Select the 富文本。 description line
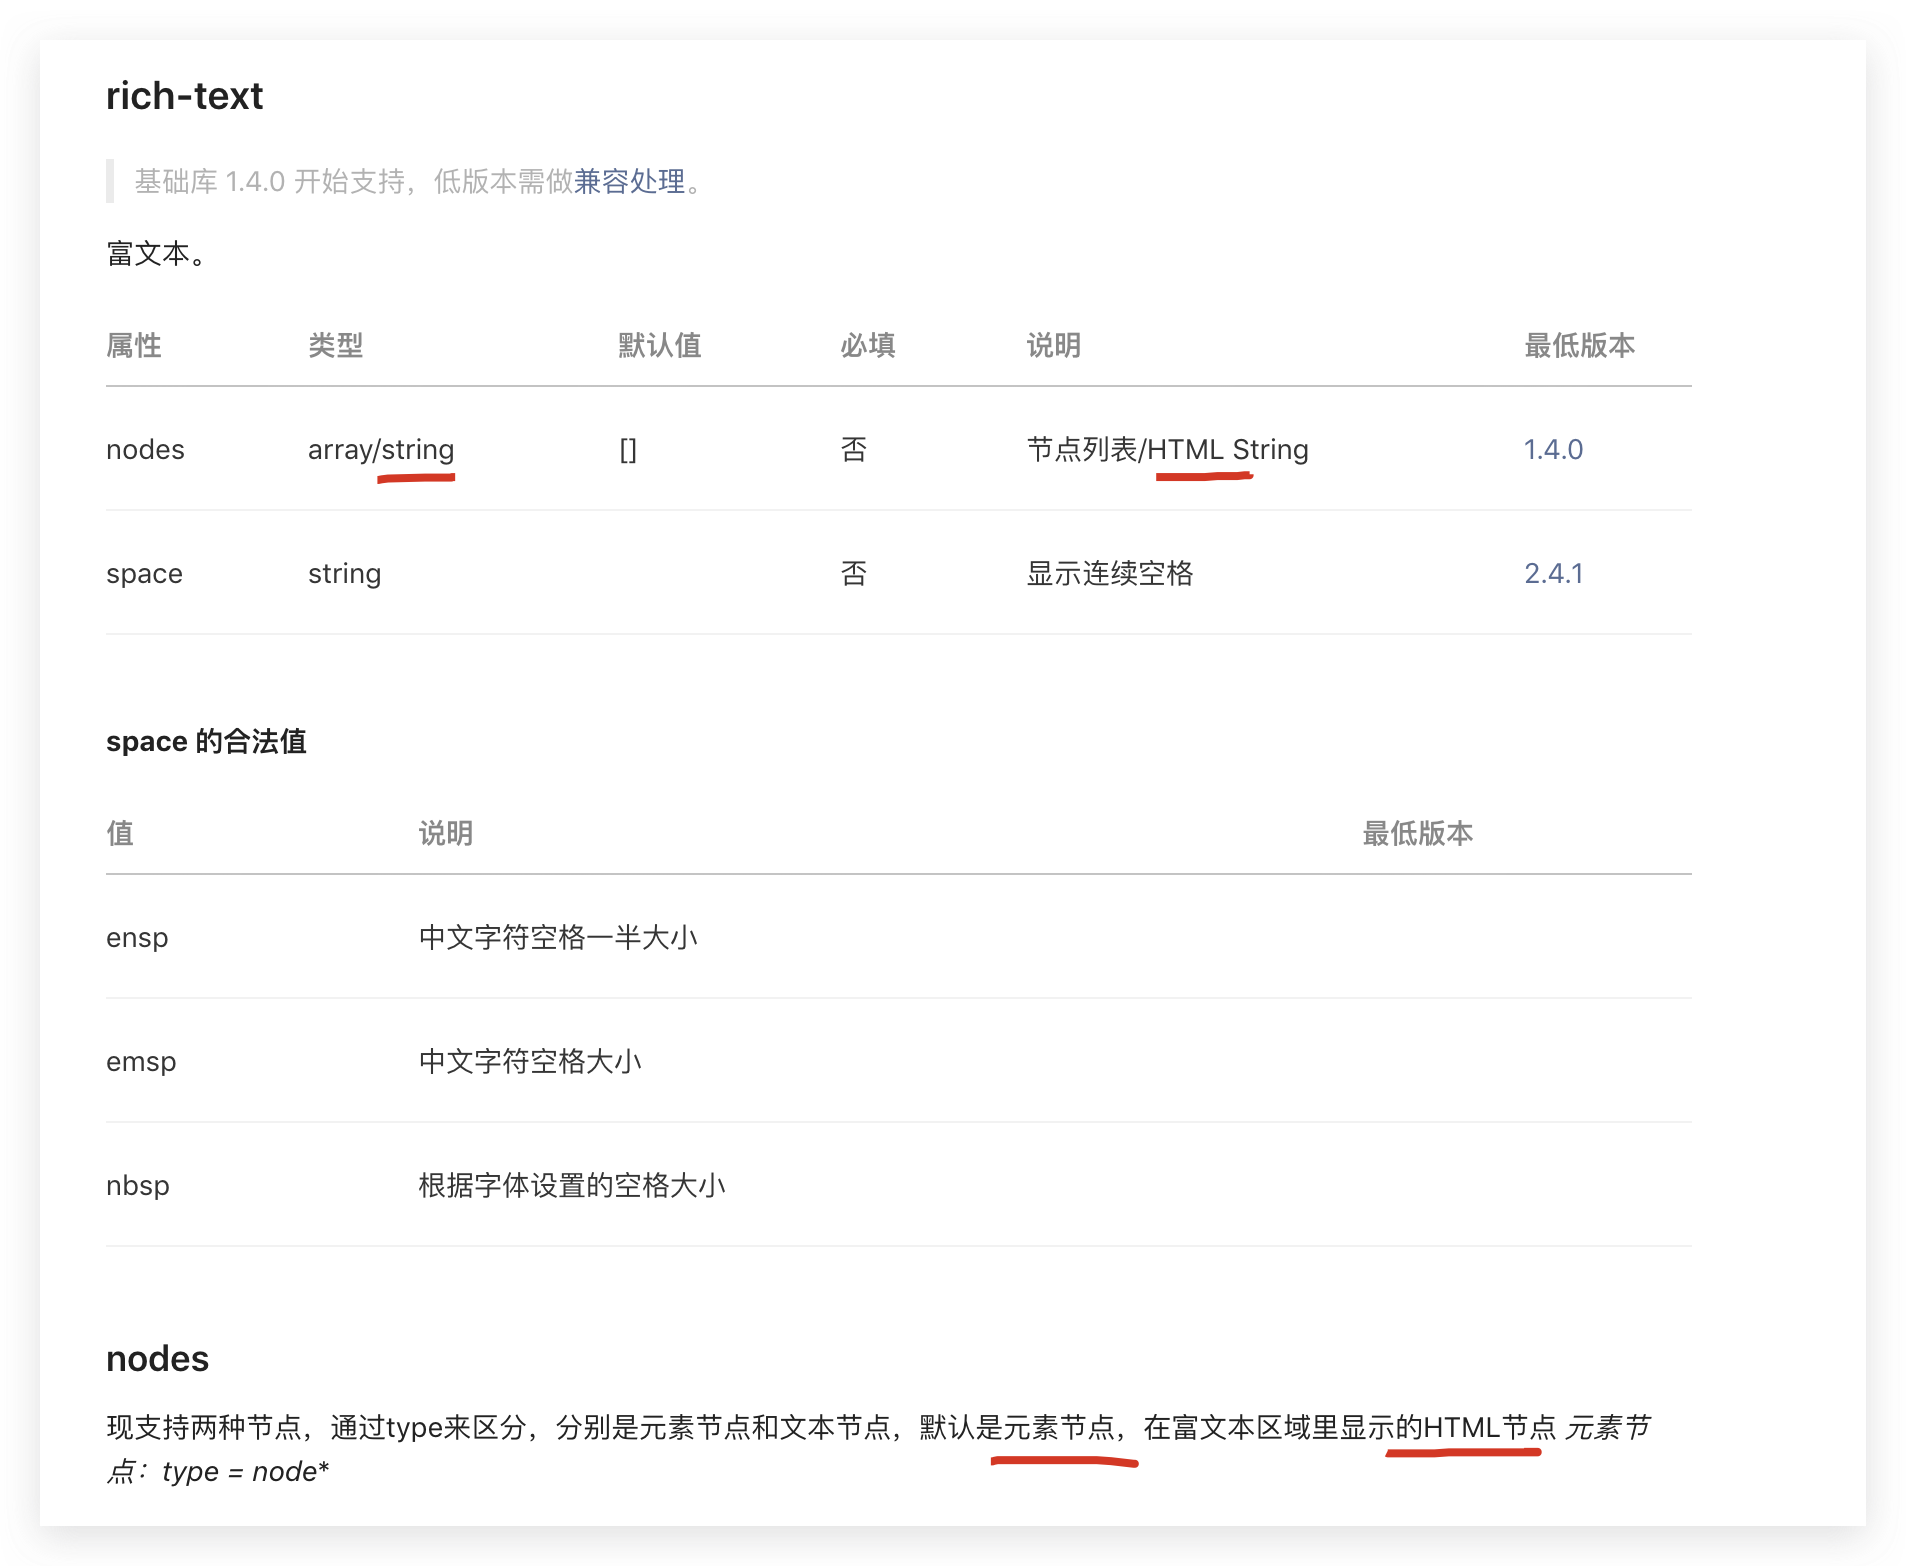Viewport: 1906px width, 1566px height. click(x=156, y=254)
